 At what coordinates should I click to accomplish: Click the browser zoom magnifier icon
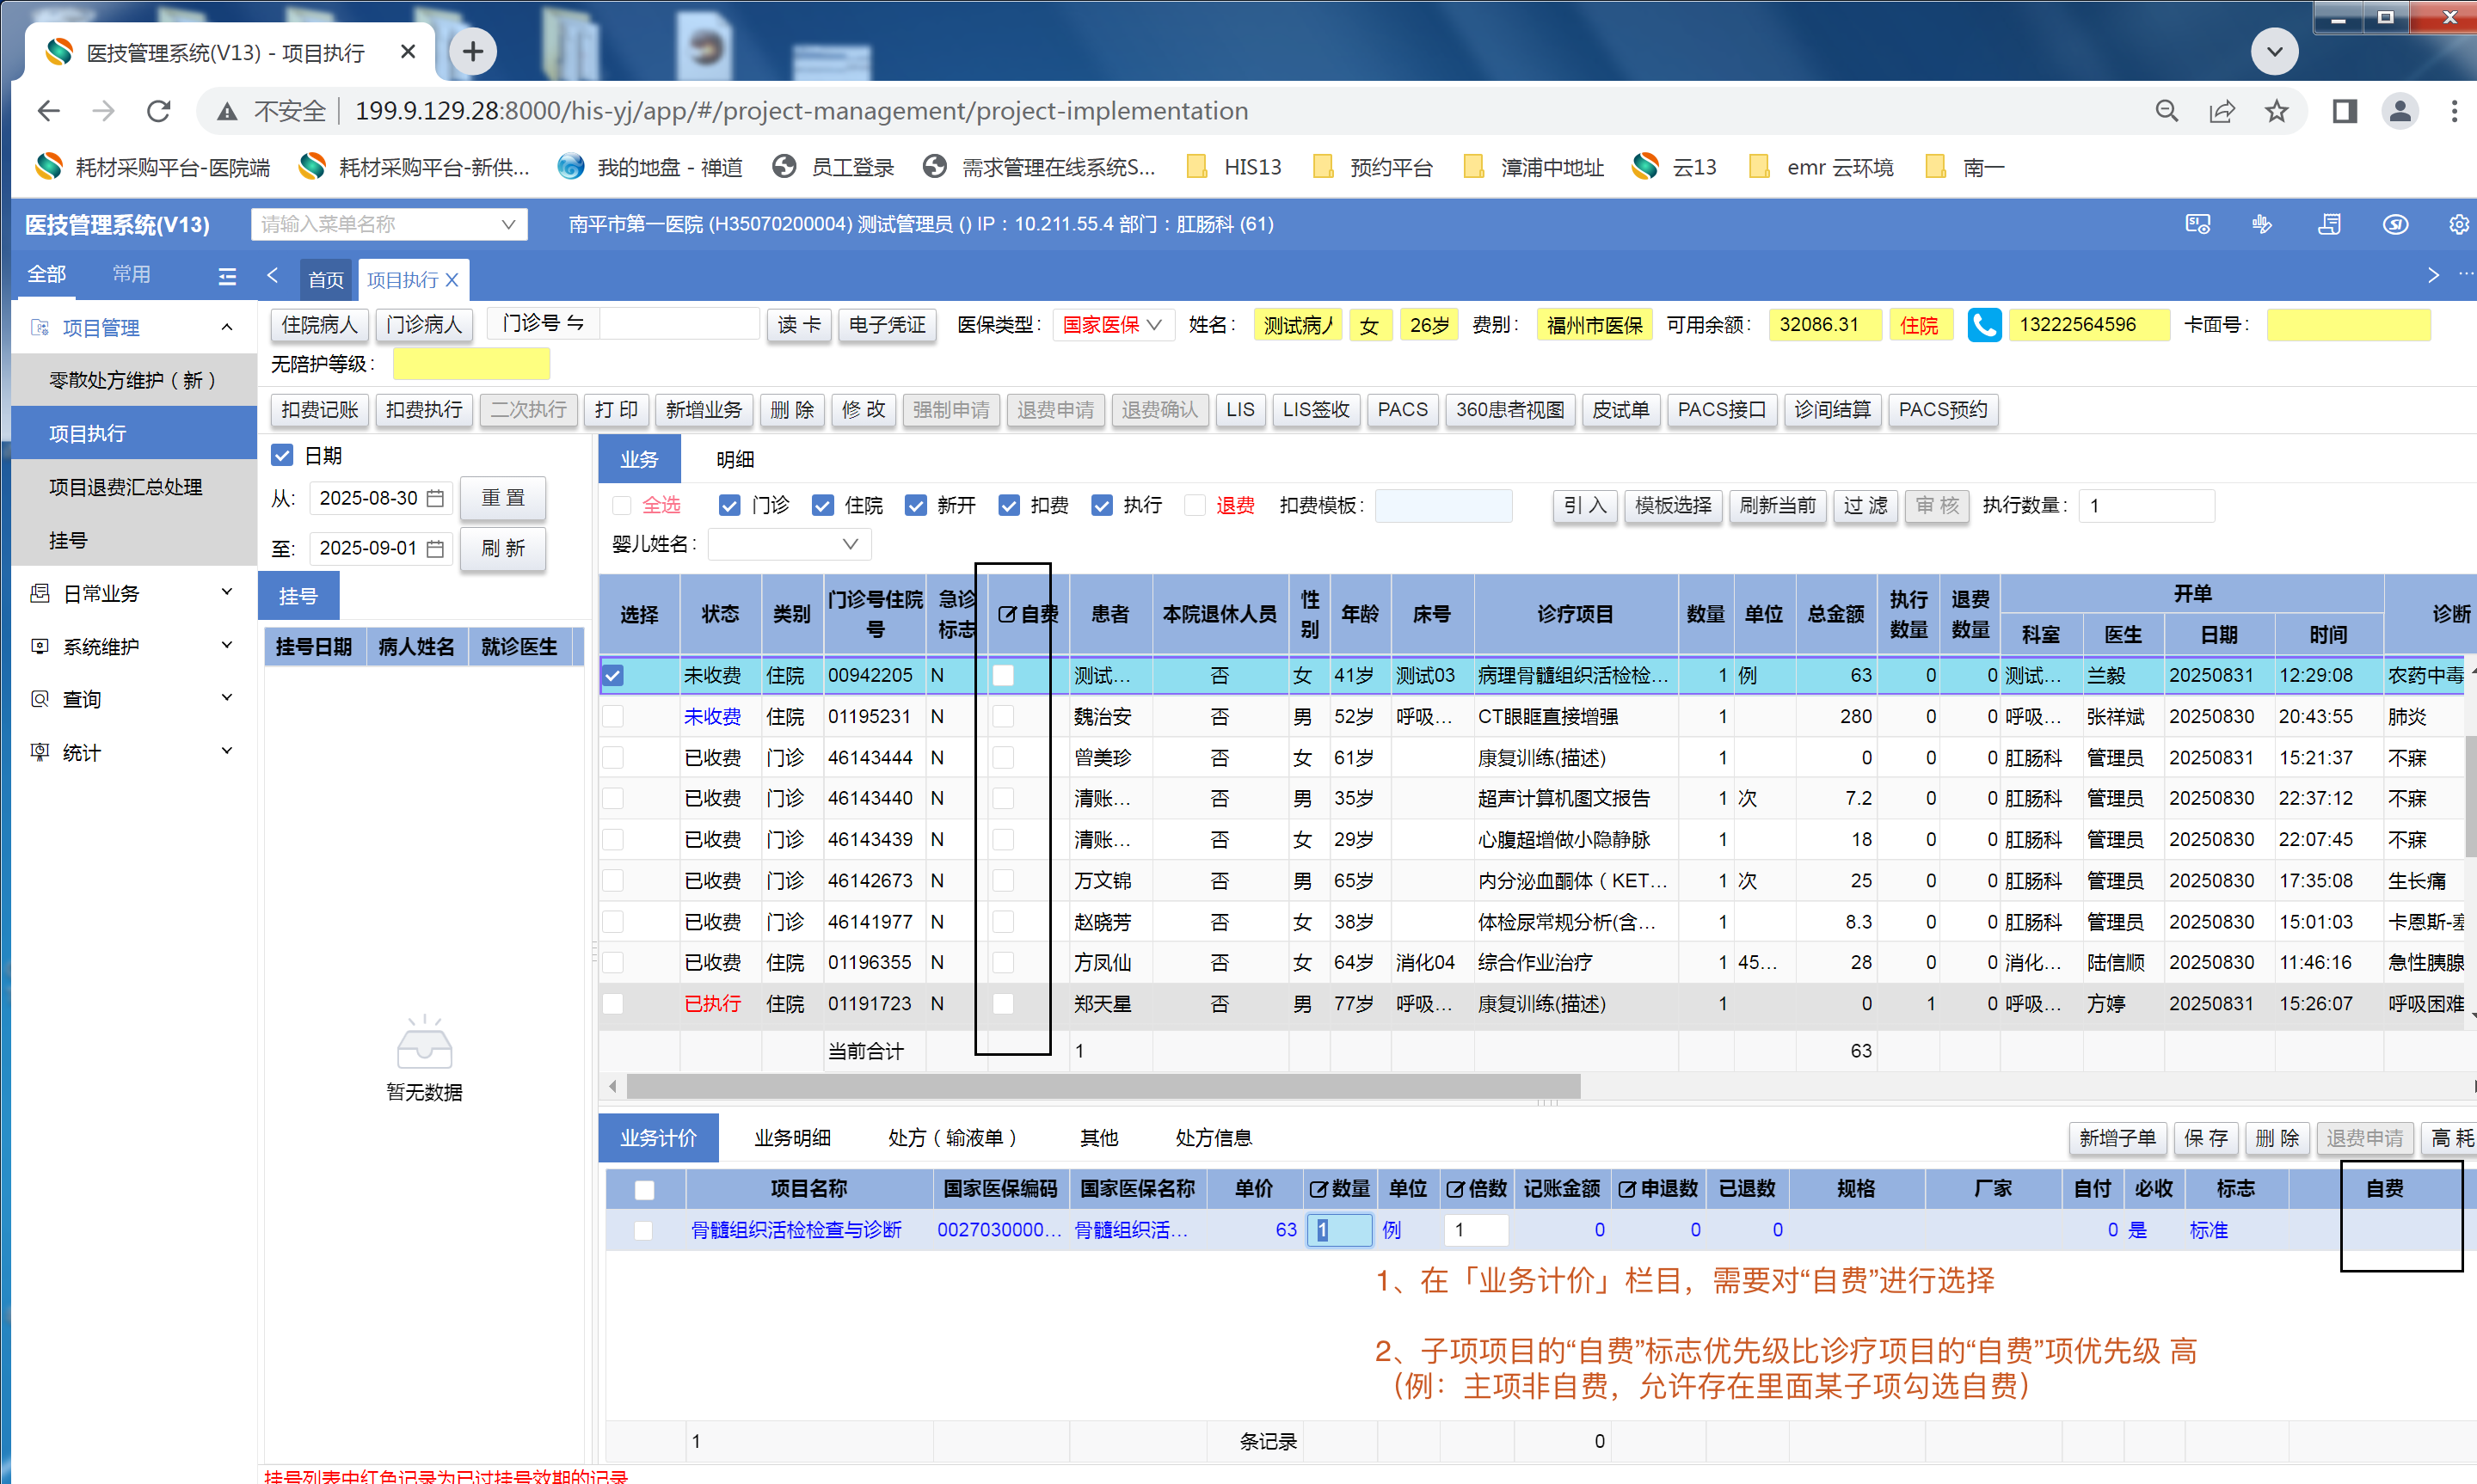pyautogui.click(x=2166, y=111)
